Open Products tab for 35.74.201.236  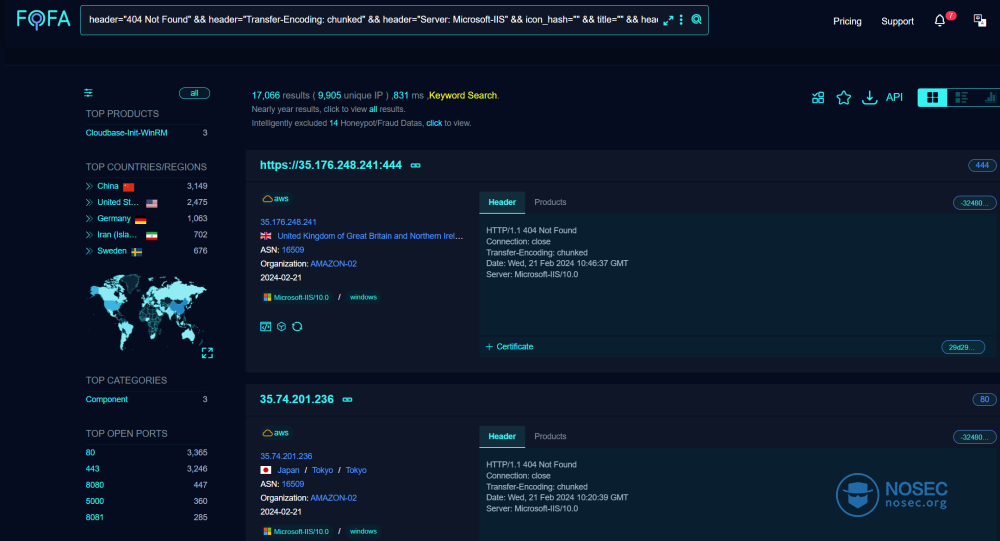550,436
